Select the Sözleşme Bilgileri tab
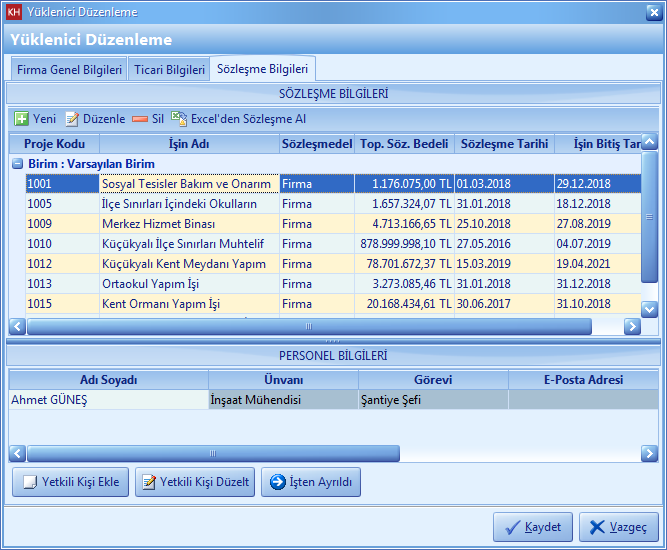Screen dimensions: 667x550 point(263,69)
